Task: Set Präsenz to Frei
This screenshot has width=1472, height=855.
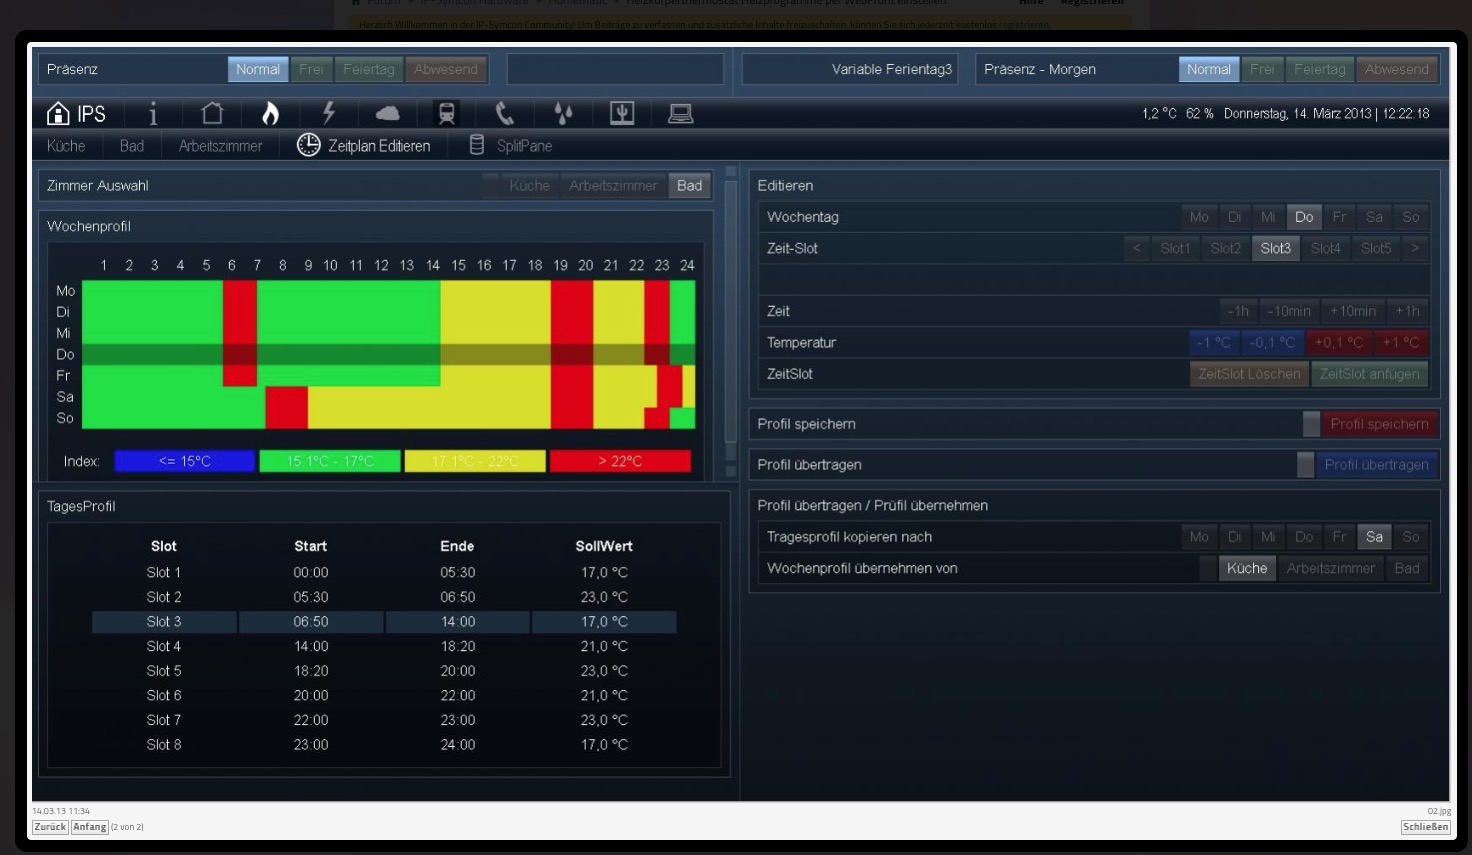Action: pos(311,69)
